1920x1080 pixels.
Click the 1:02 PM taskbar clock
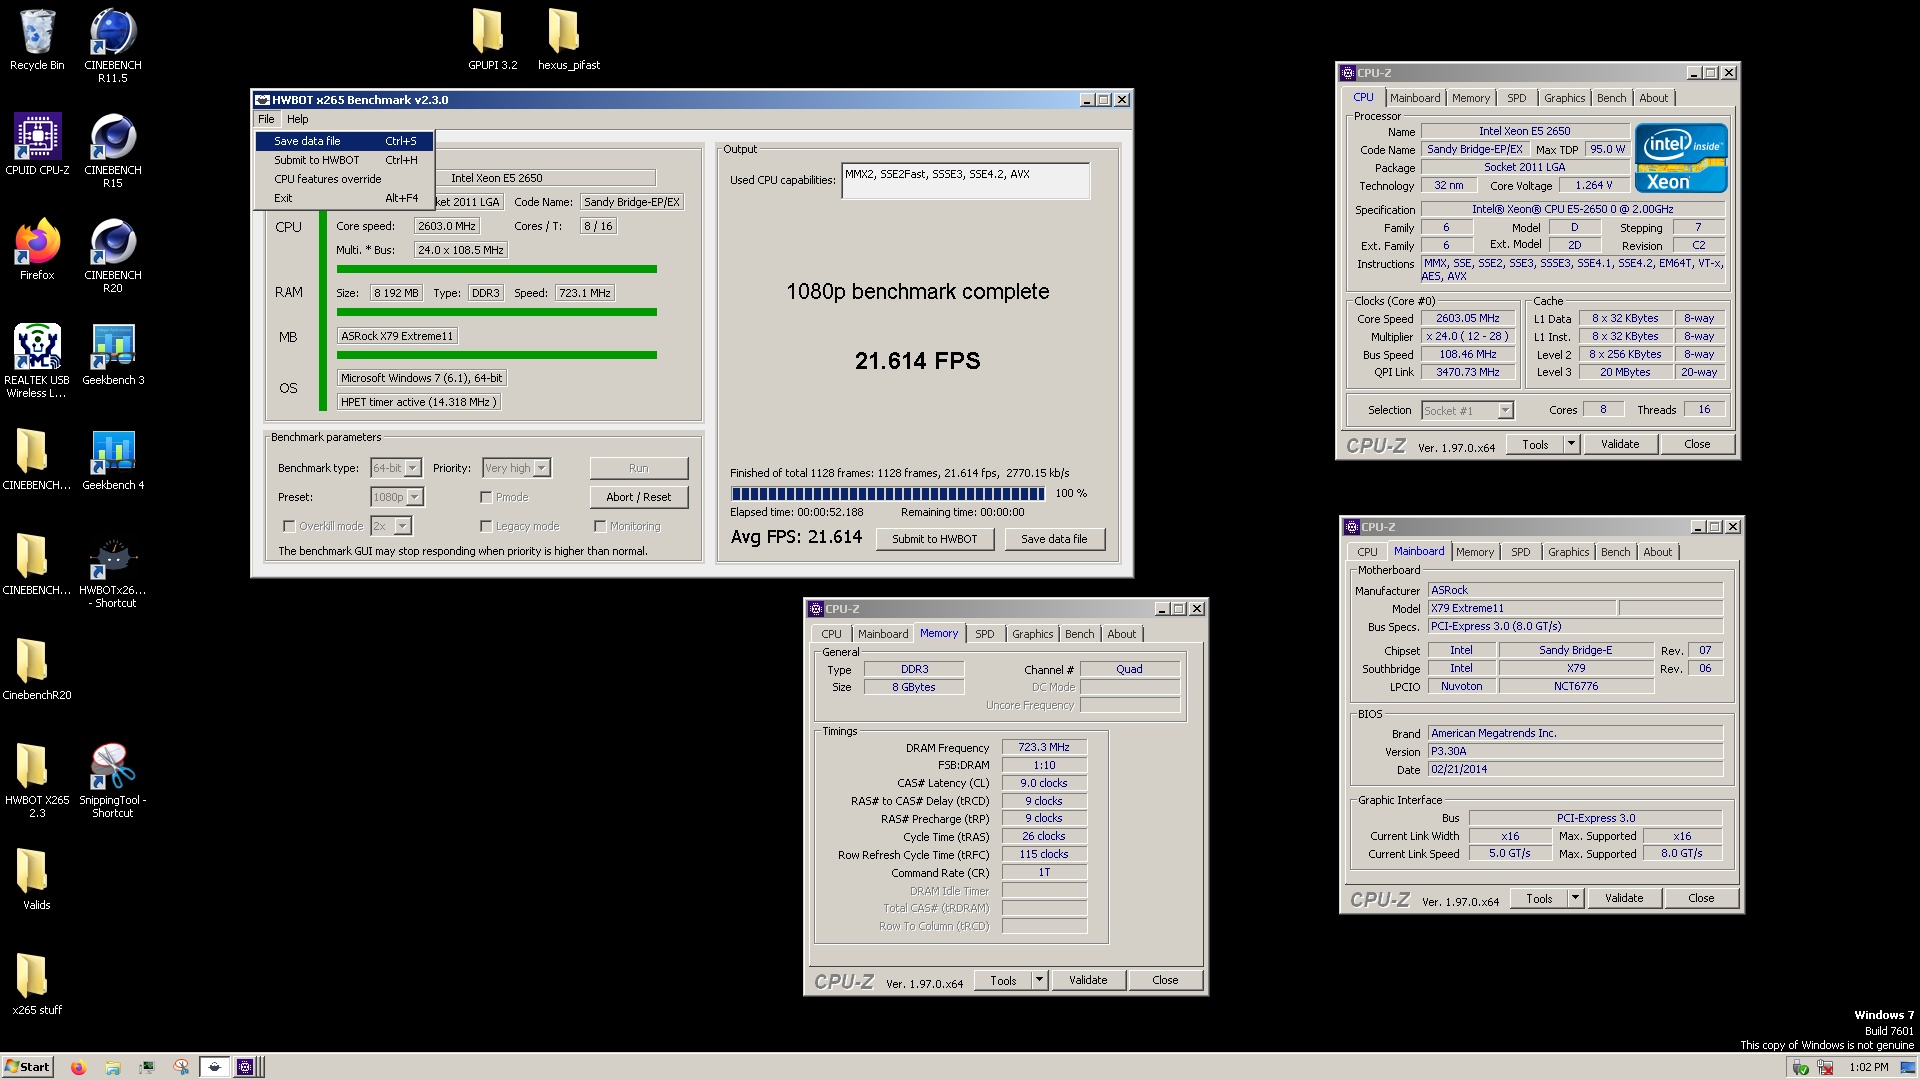(x=1868, y=1068)
